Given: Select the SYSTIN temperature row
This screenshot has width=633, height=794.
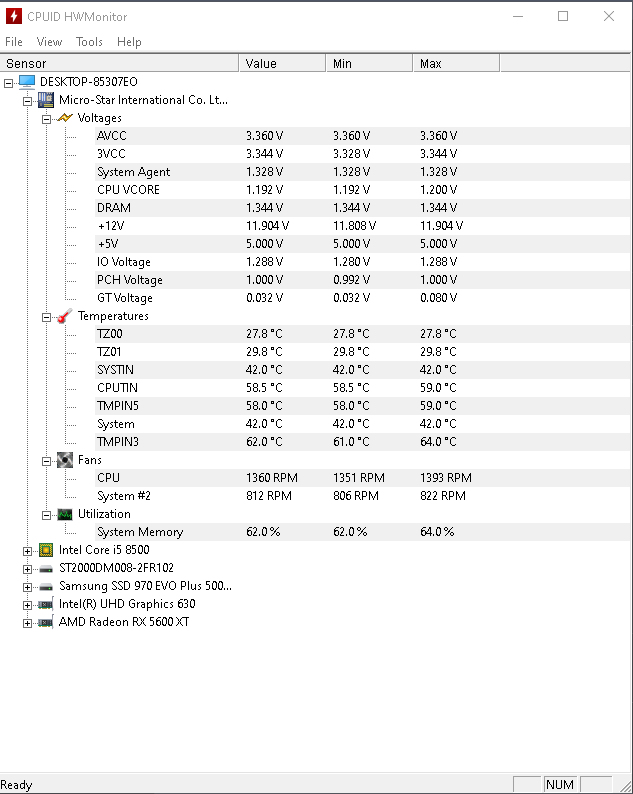Looking at the screenshot, I should 363,370.
